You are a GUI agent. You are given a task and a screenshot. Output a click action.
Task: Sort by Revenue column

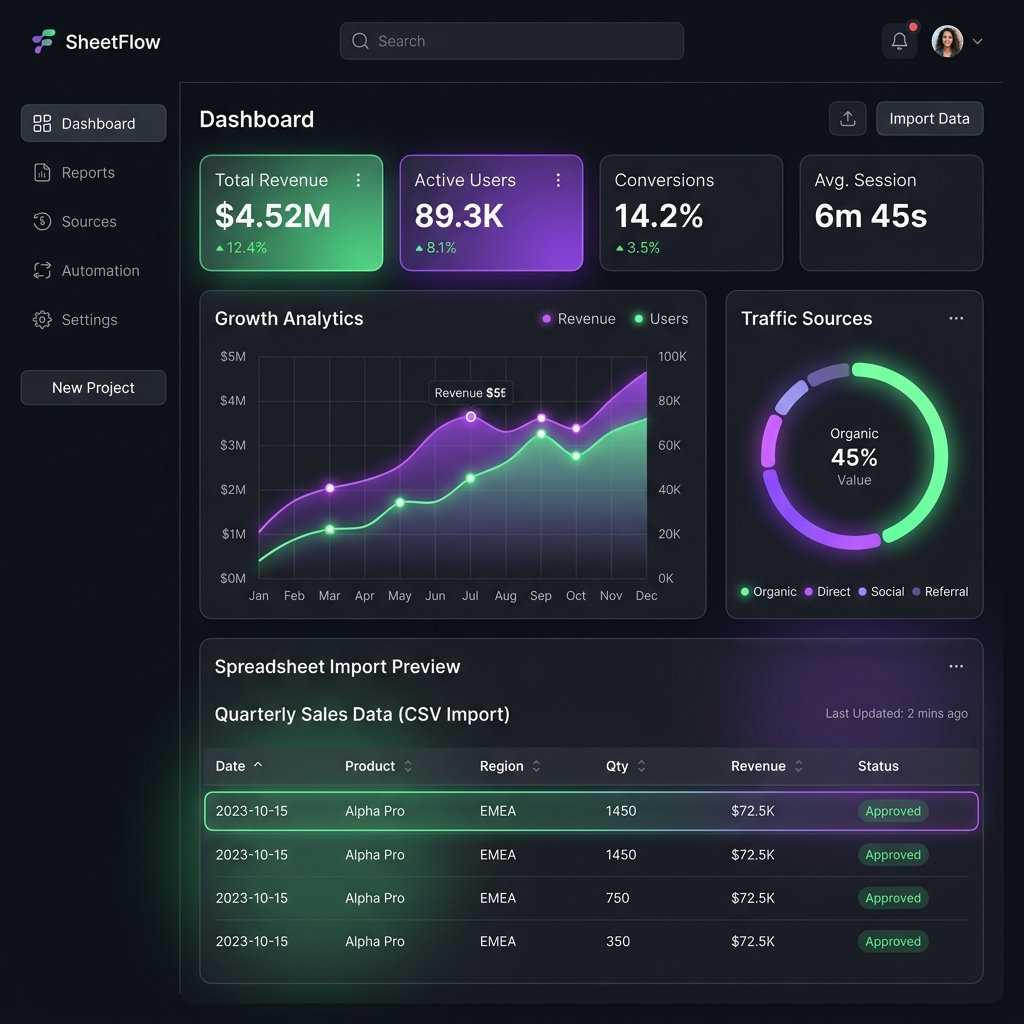[x=766, y=766]
